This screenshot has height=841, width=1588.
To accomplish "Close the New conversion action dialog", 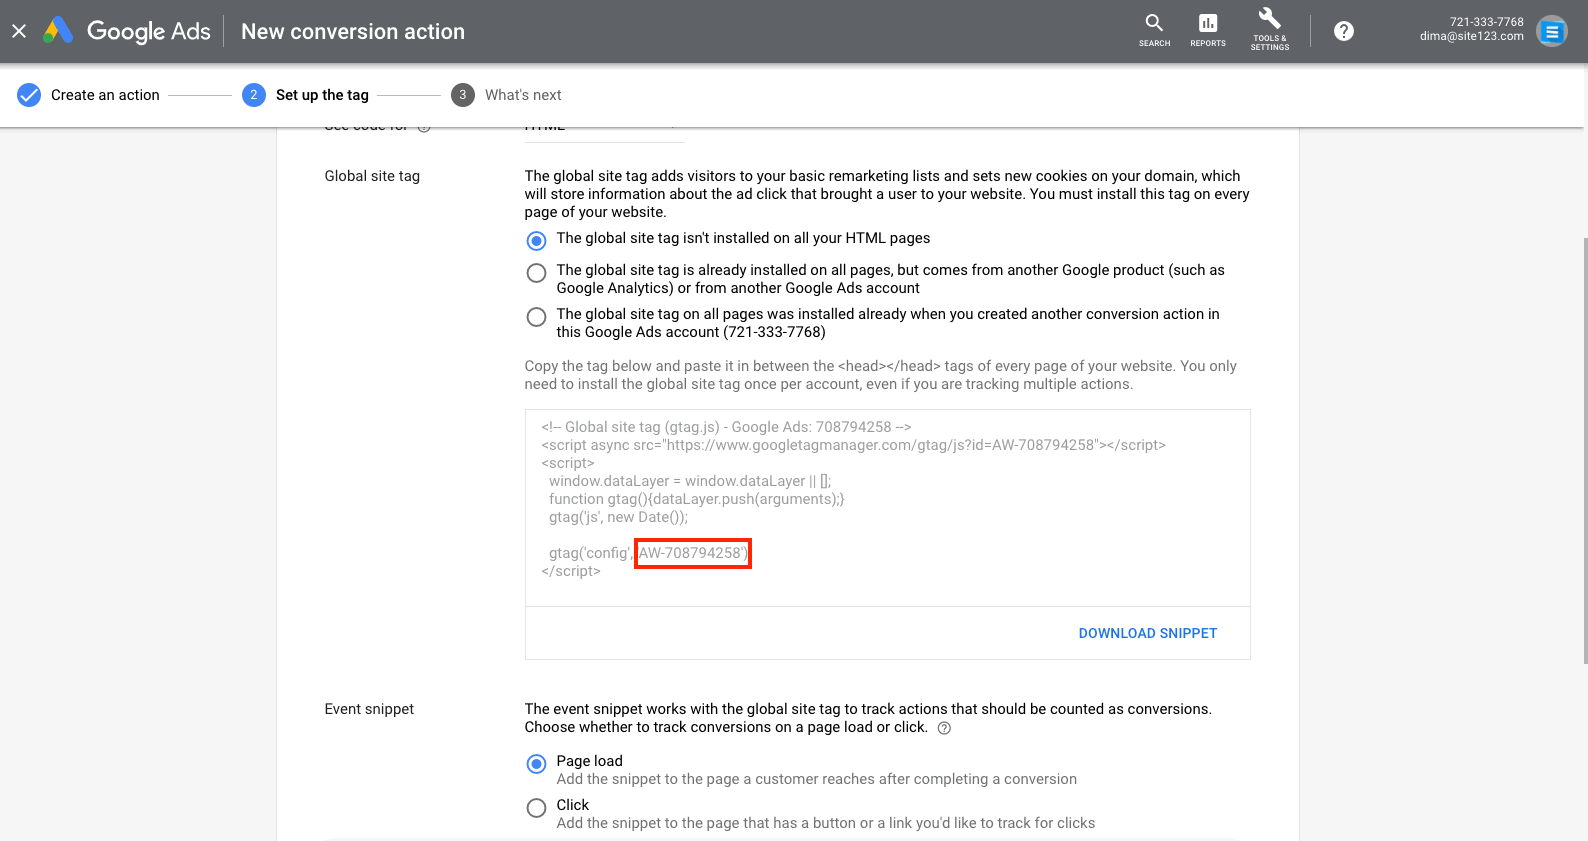I will pos(19,31).
